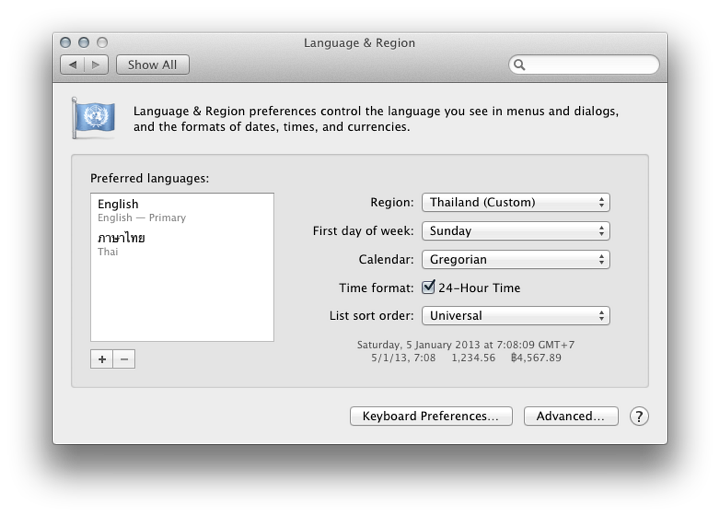Click the magnifying glass search icon
Viewport: 720px width, 517px height.
coord(519,65)
